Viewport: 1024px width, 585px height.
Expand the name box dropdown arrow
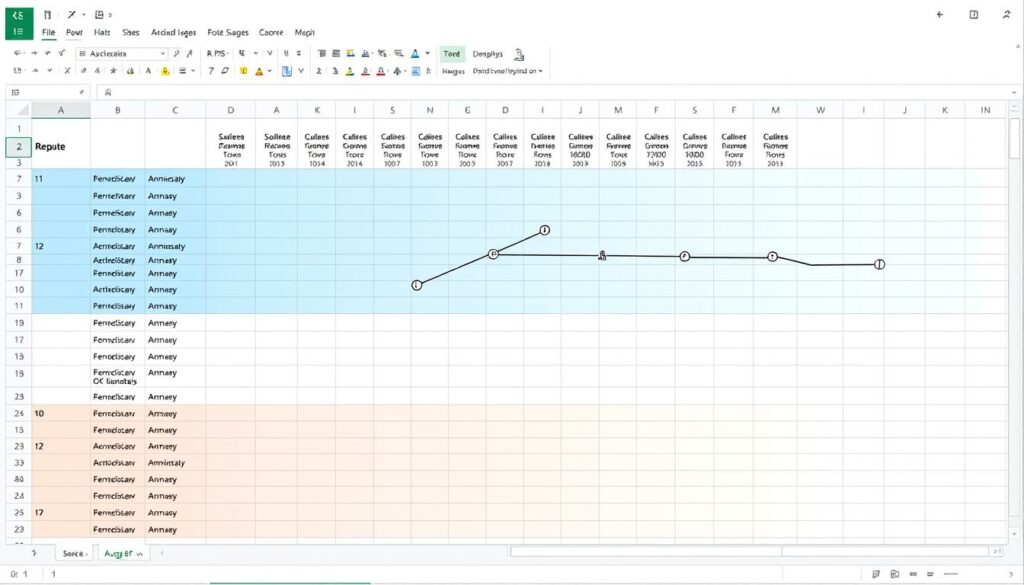click(x=82, y=93)
